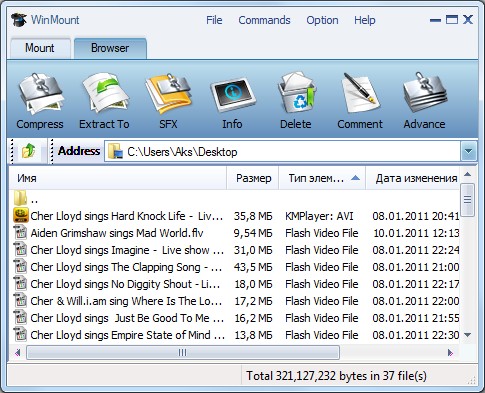Click the date 08.01.2011 21:55

click(416, 318)
